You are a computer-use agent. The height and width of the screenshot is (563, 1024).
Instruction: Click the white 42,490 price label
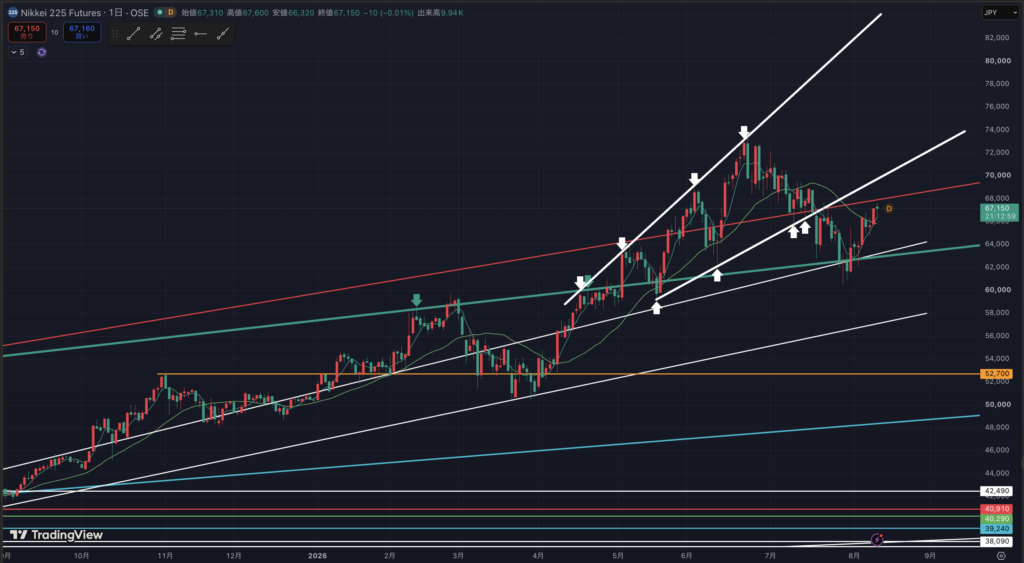pyautogui.click(x=997, y=491)
